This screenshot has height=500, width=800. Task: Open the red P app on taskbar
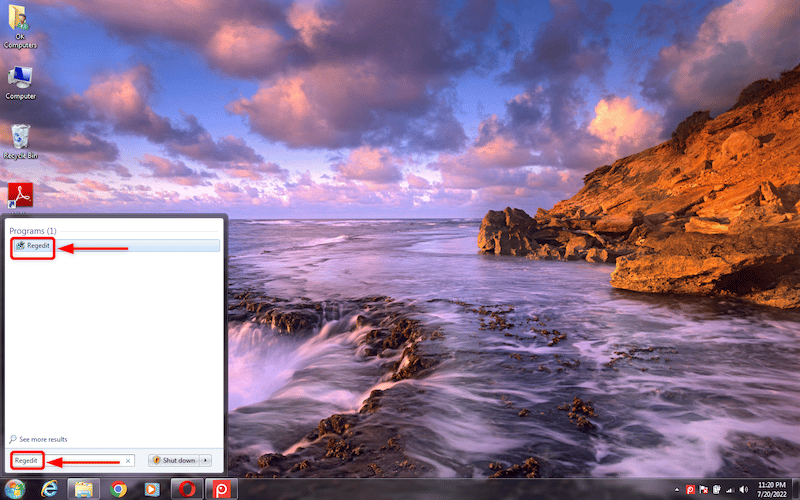tap(220, 489)
